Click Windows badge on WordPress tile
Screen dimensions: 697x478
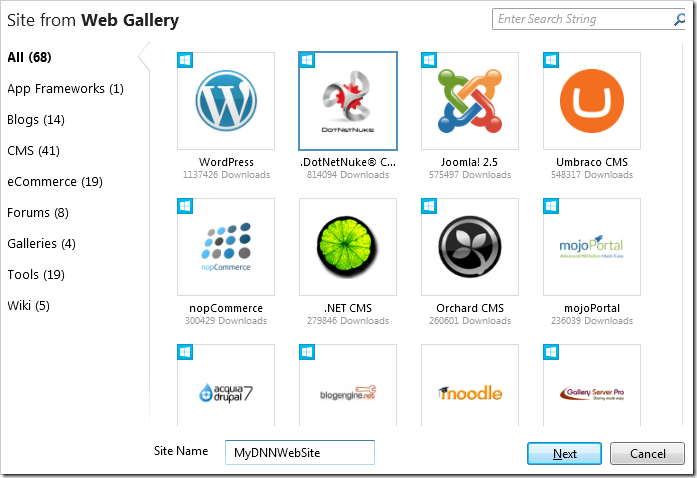pos(185,60)
